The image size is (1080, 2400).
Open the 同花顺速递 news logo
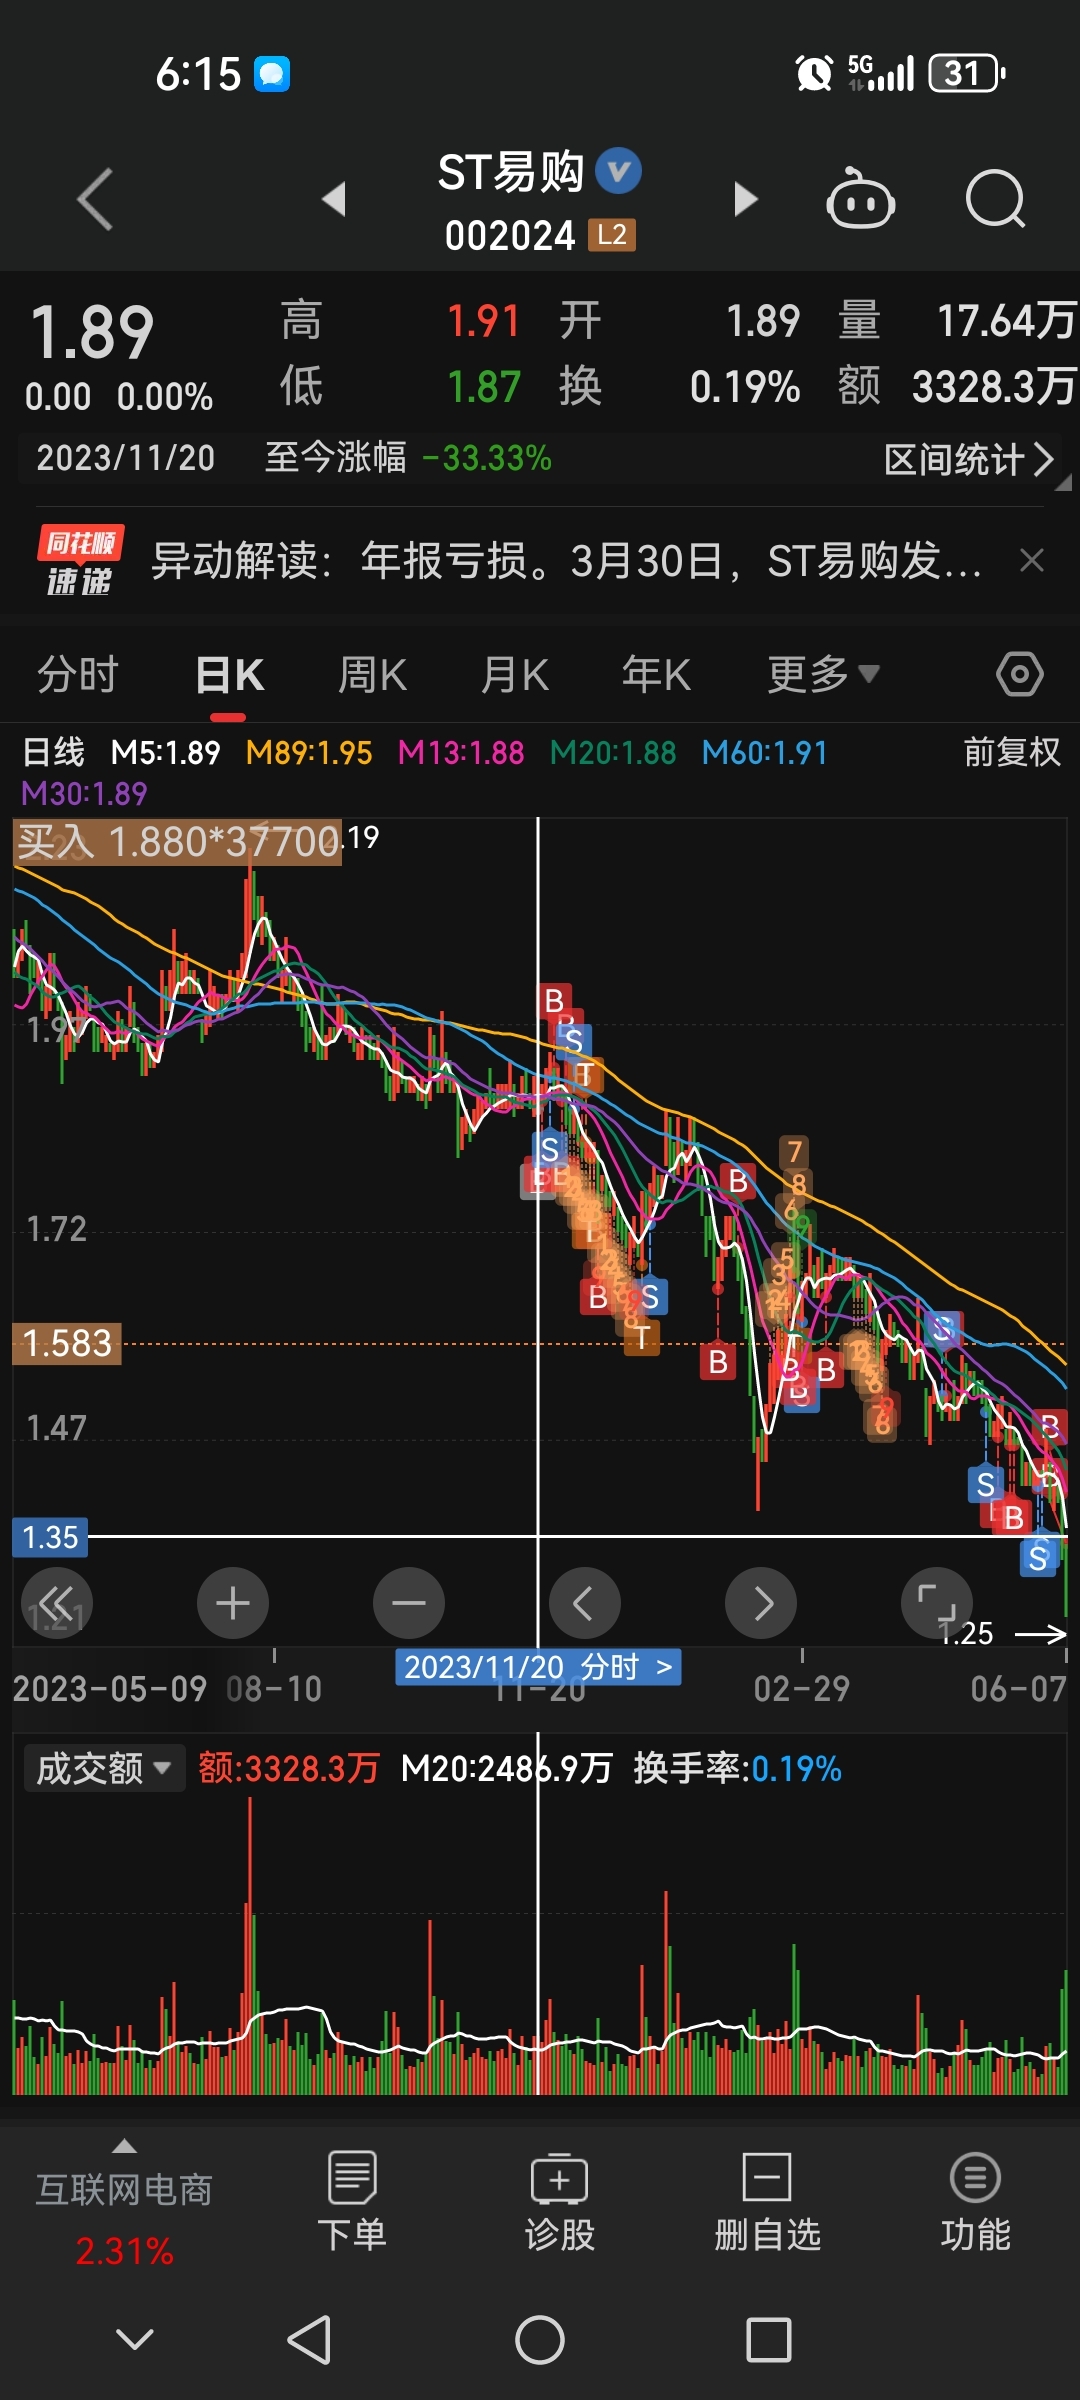(x=81, y=560)
